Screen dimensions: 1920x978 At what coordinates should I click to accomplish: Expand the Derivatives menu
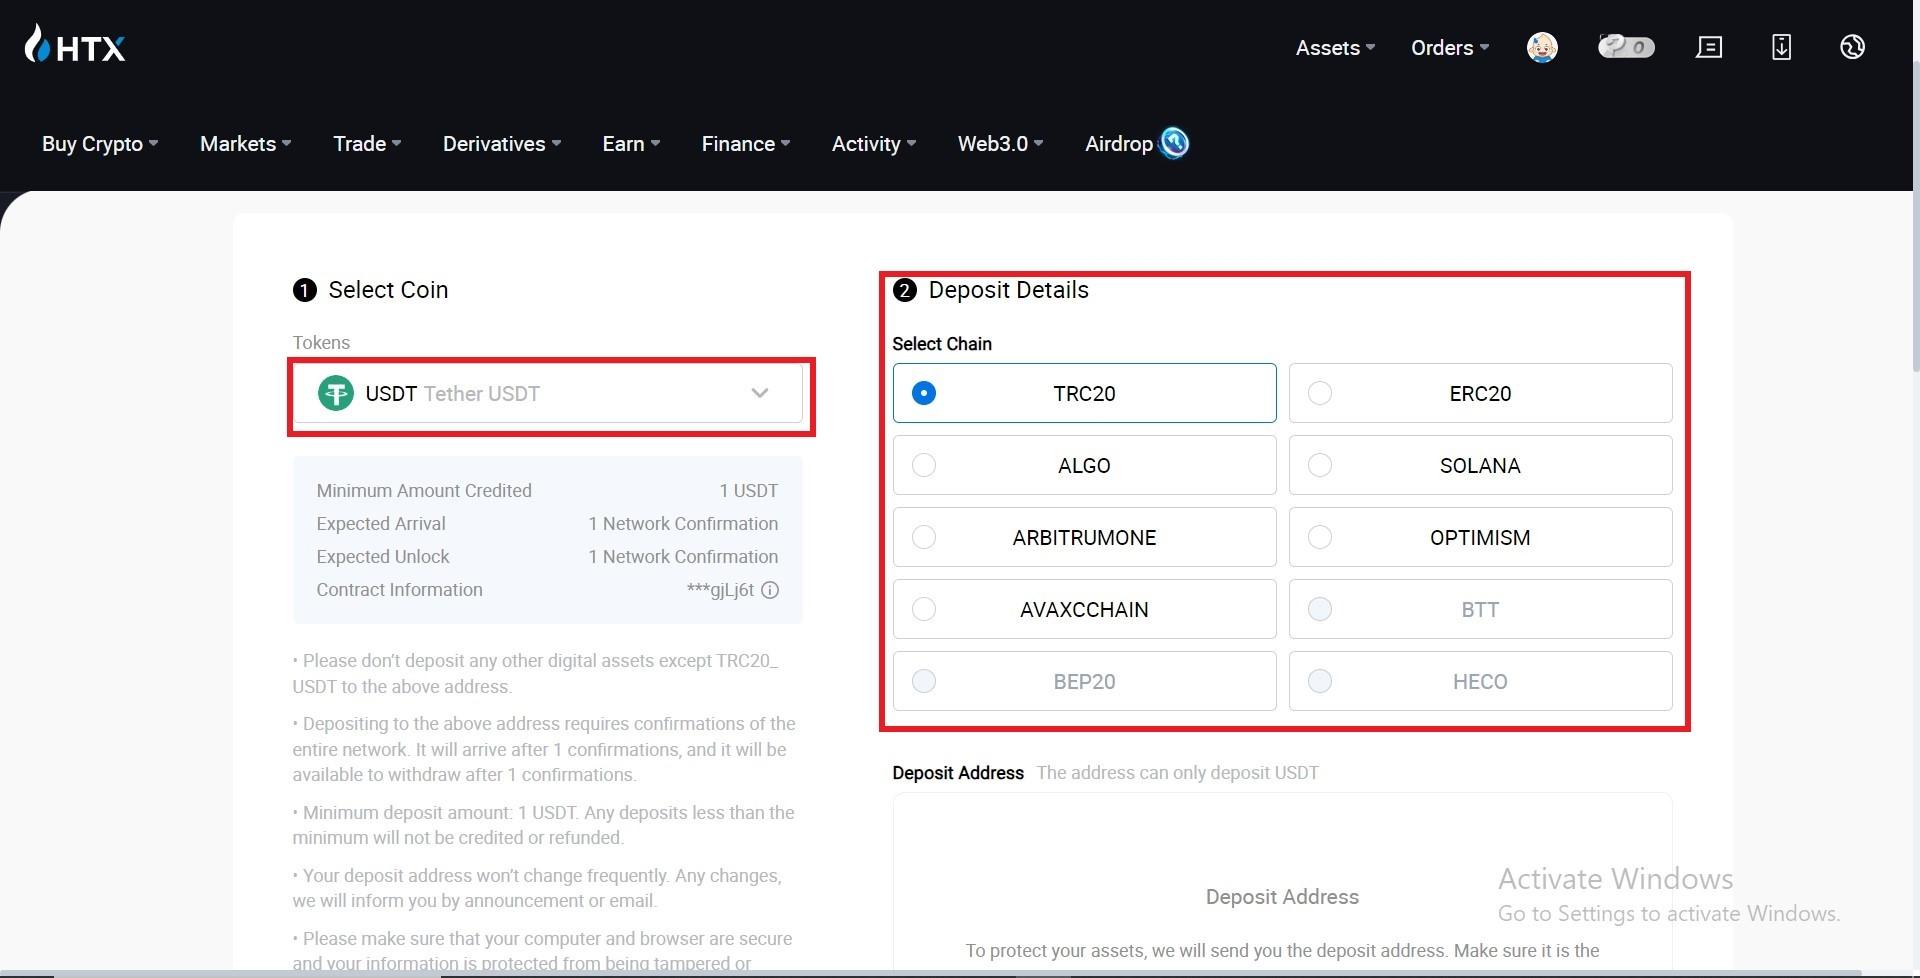point(502,144)
